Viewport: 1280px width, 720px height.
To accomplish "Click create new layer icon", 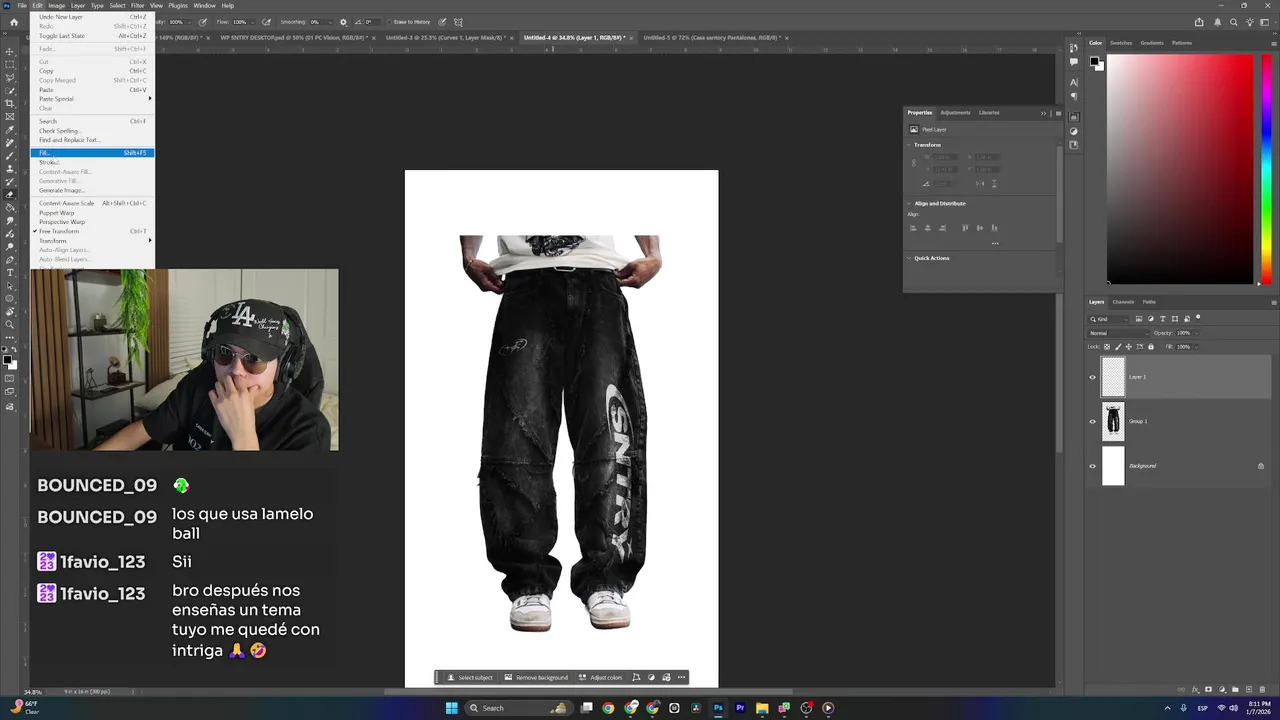I will point(1249,689).
